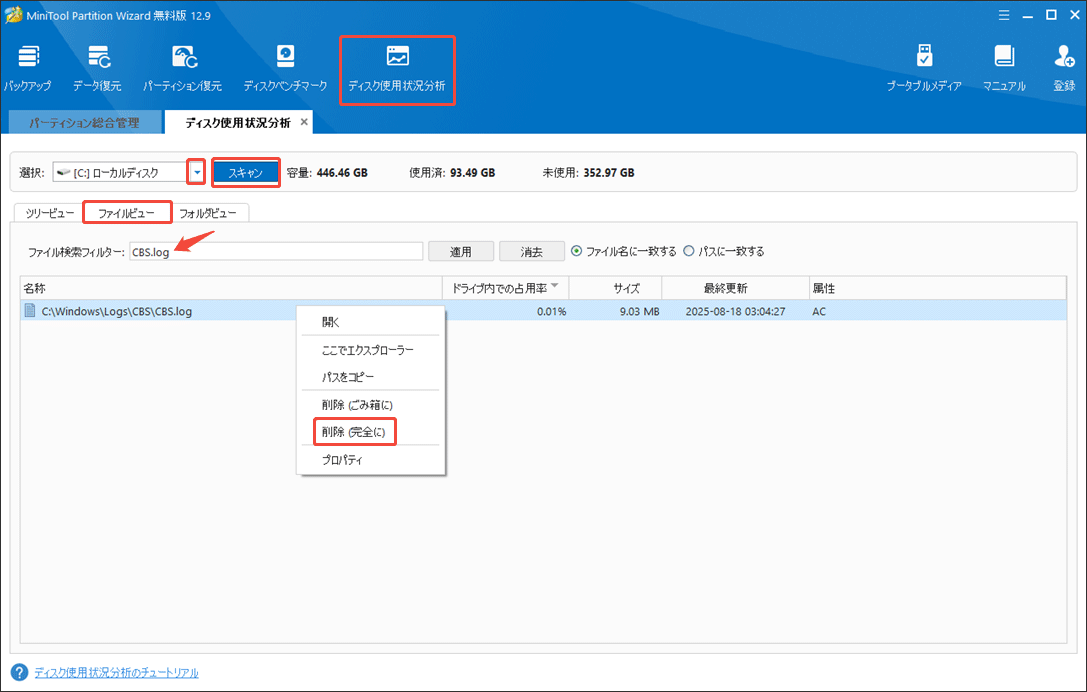The height and width of the screenshot is (692, 1087).
Task: Click the スキャン scan button
Action: tap(245, 173)
